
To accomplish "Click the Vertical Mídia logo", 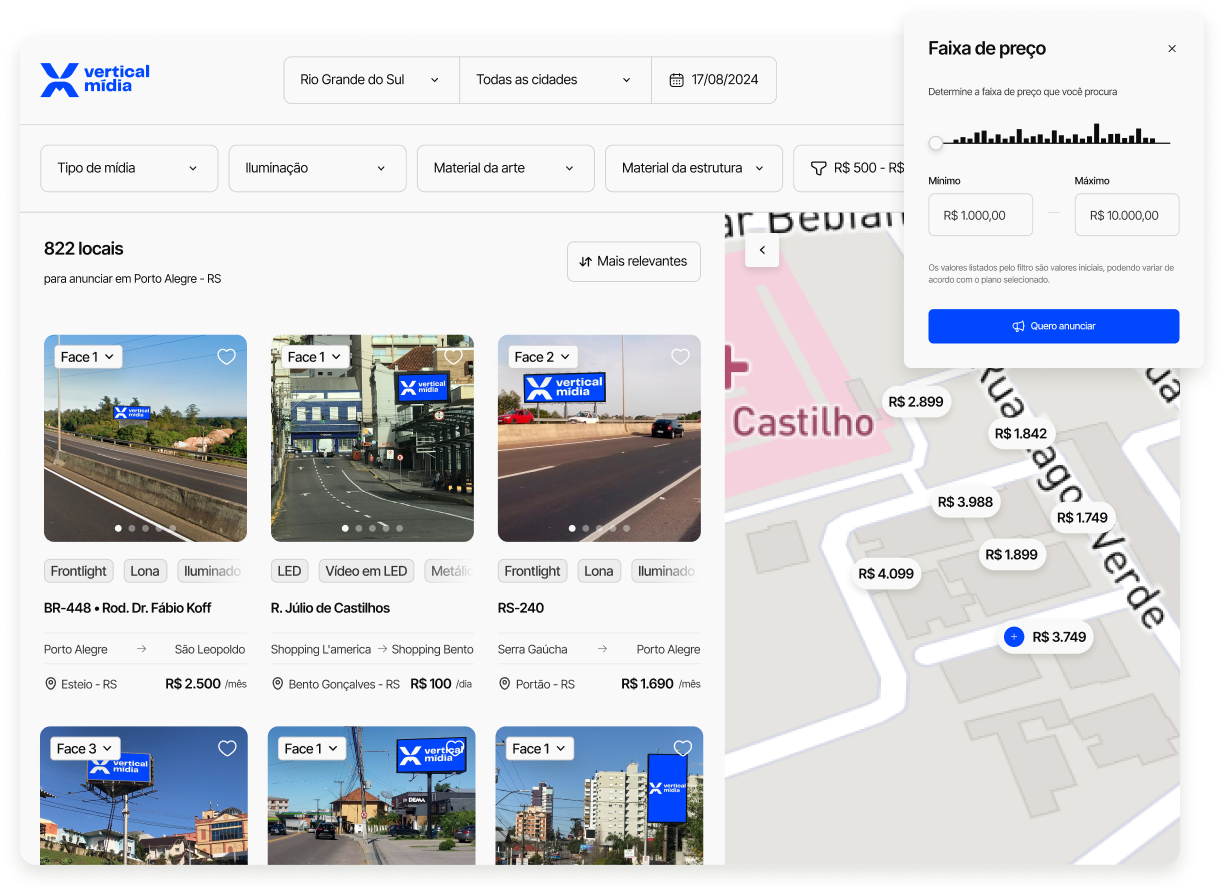I will [95, 80].
